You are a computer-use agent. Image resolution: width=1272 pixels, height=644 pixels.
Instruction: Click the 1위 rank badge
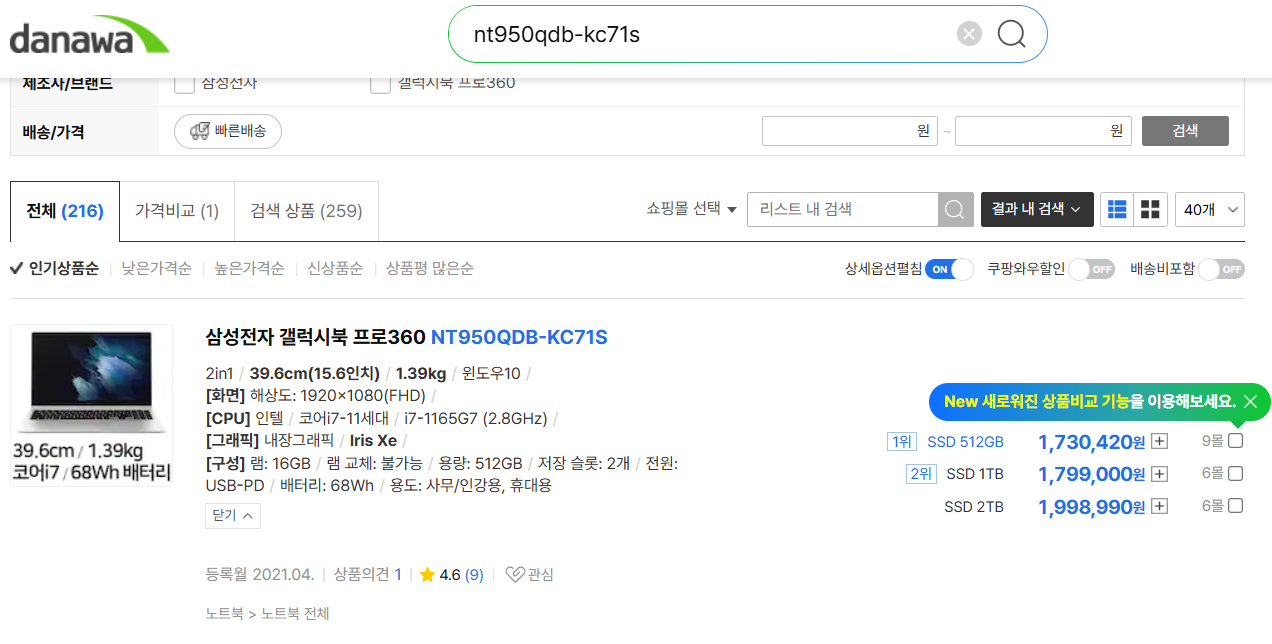coord(902,442)
